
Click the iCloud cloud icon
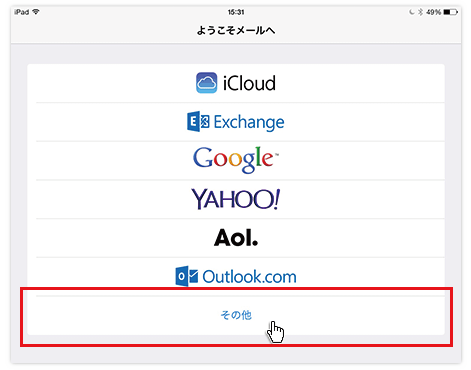(206, 83)
